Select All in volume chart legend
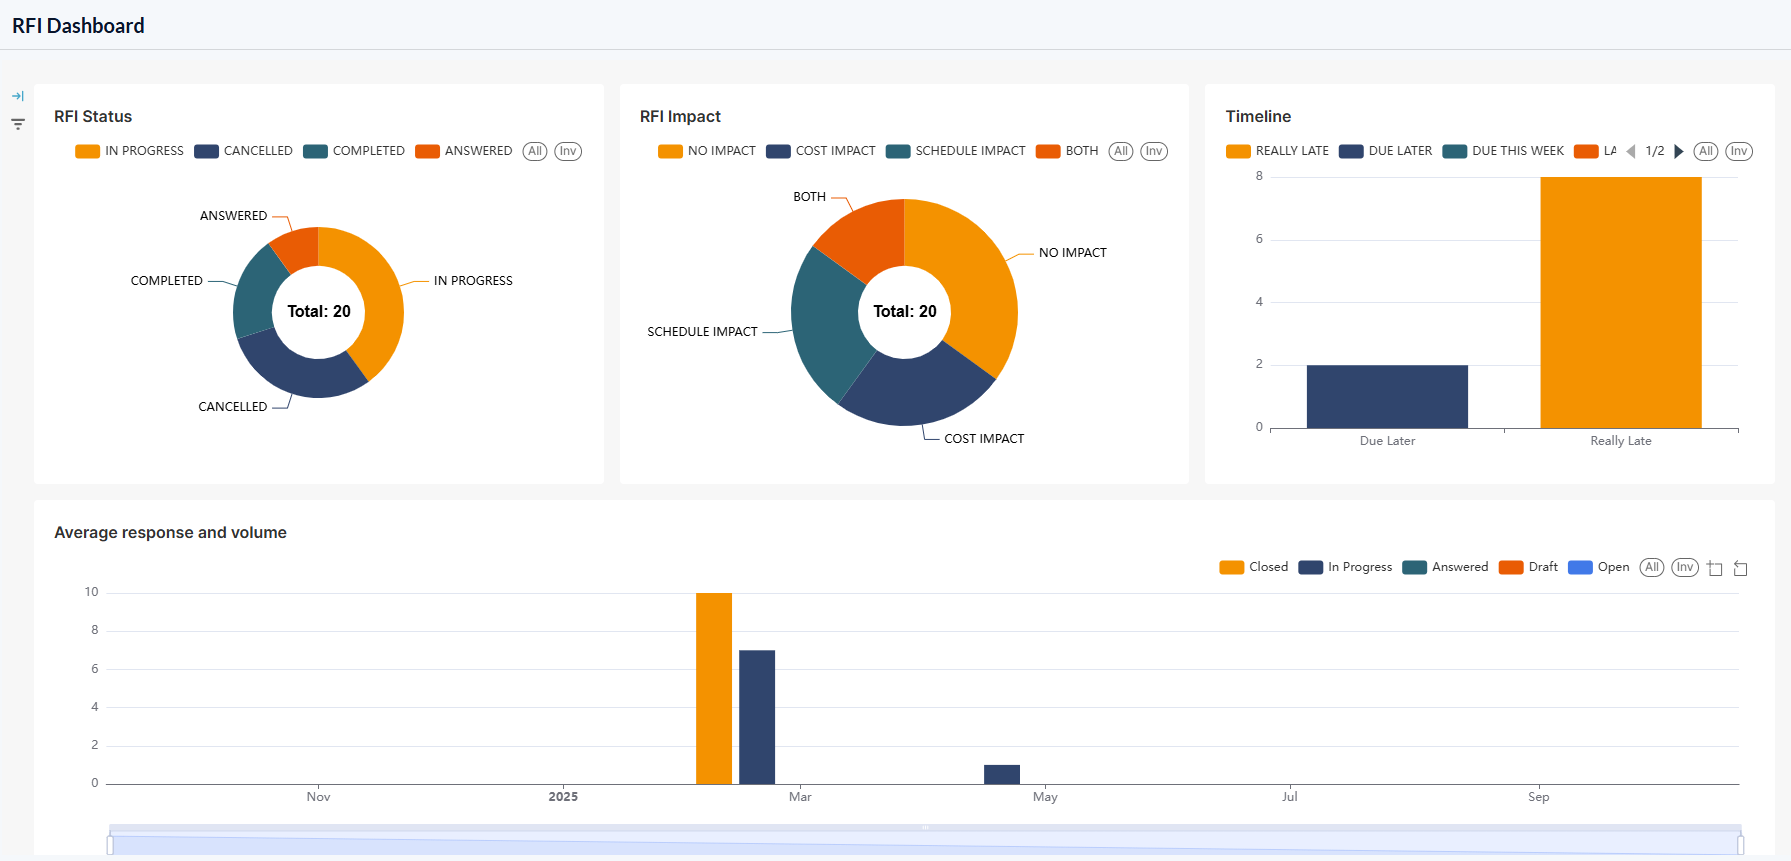 point(1652,567)
